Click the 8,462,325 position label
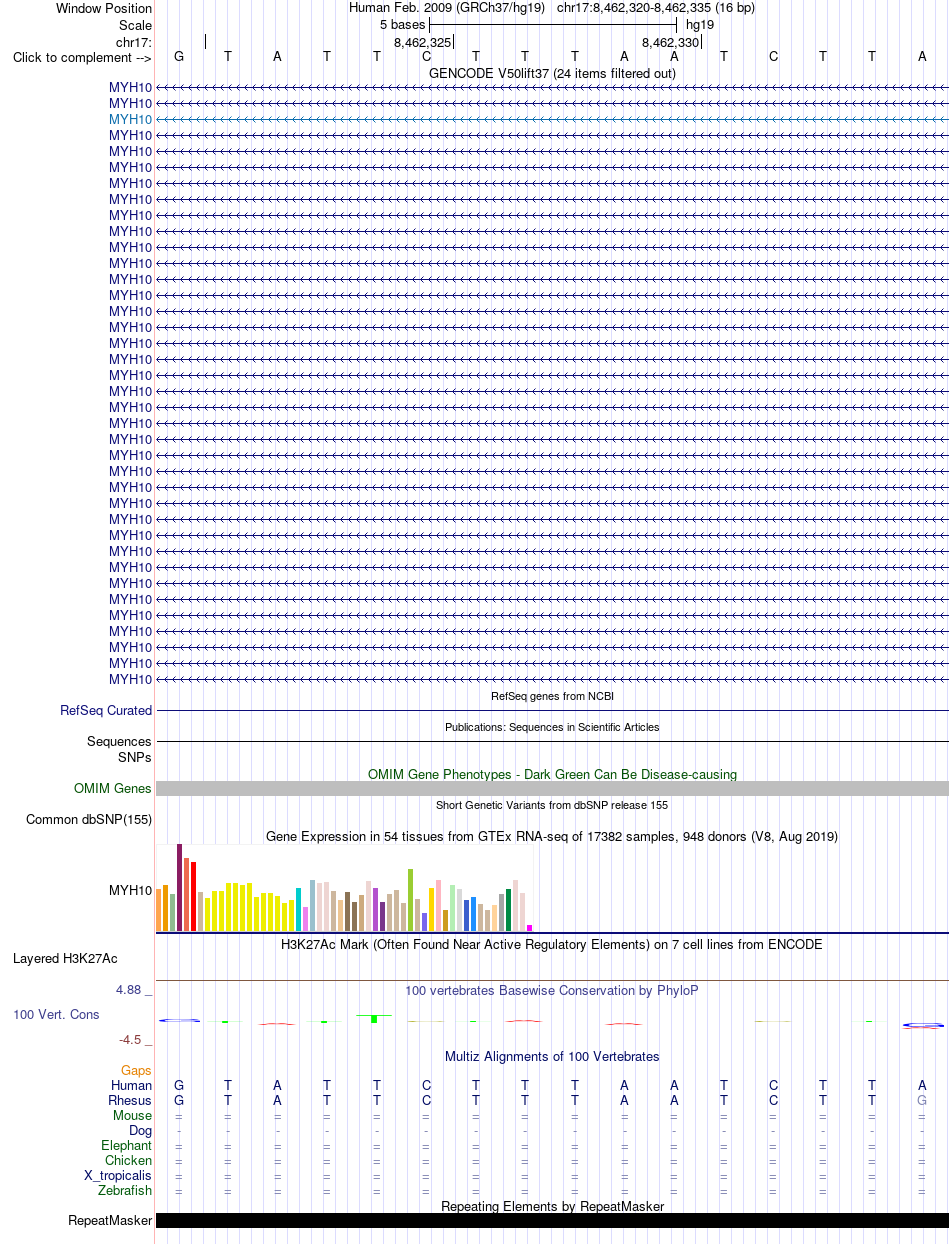Screen dimensions: 950x1244 click(422, 42)
